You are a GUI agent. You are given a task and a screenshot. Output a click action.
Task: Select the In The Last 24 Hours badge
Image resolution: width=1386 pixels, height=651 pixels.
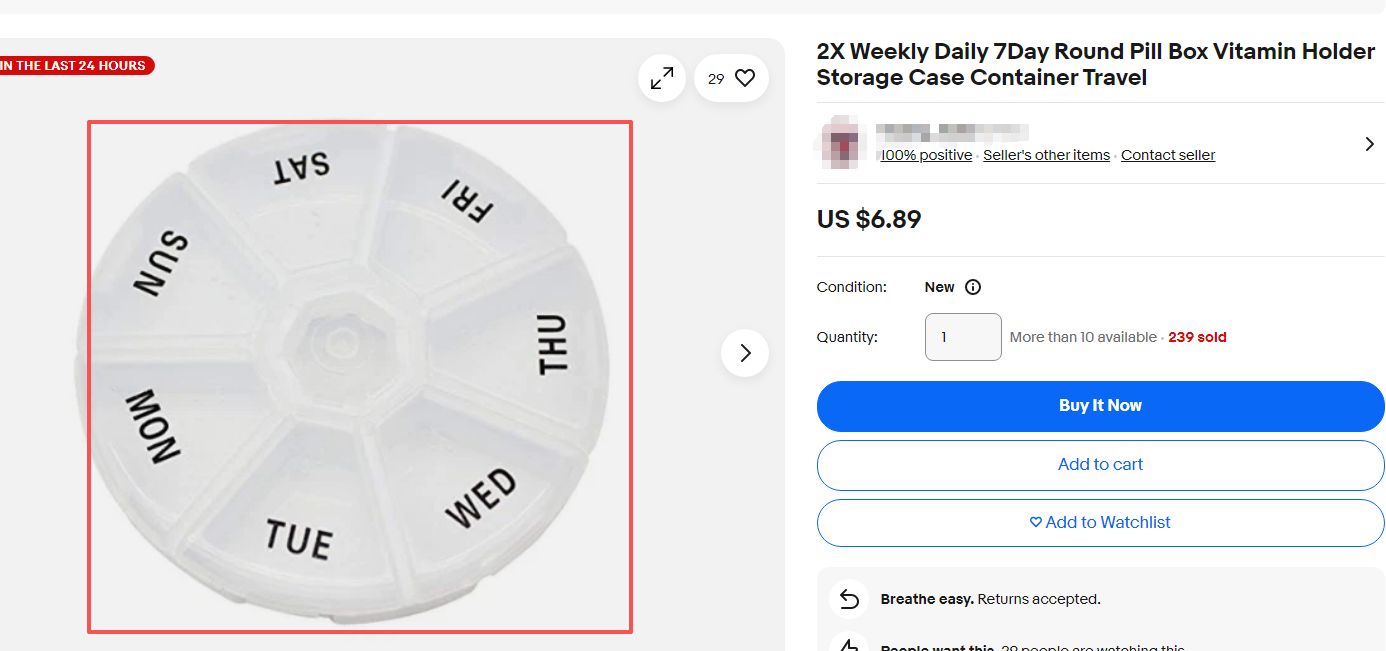click(70, 65)
